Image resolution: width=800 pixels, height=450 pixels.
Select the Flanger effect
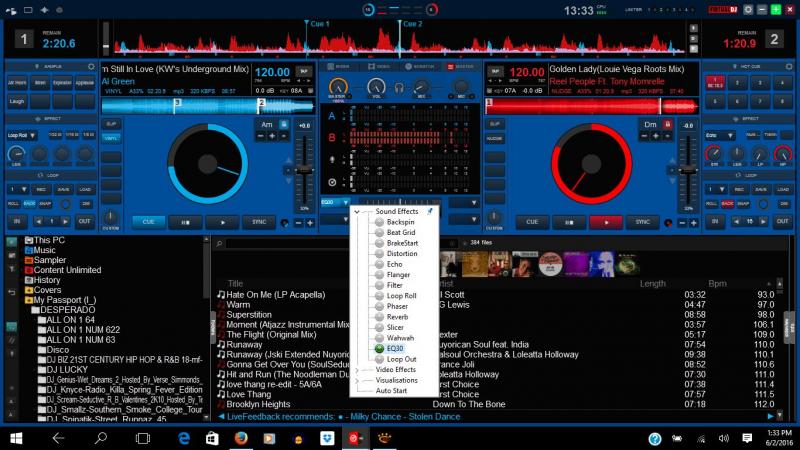pos(398,274)
